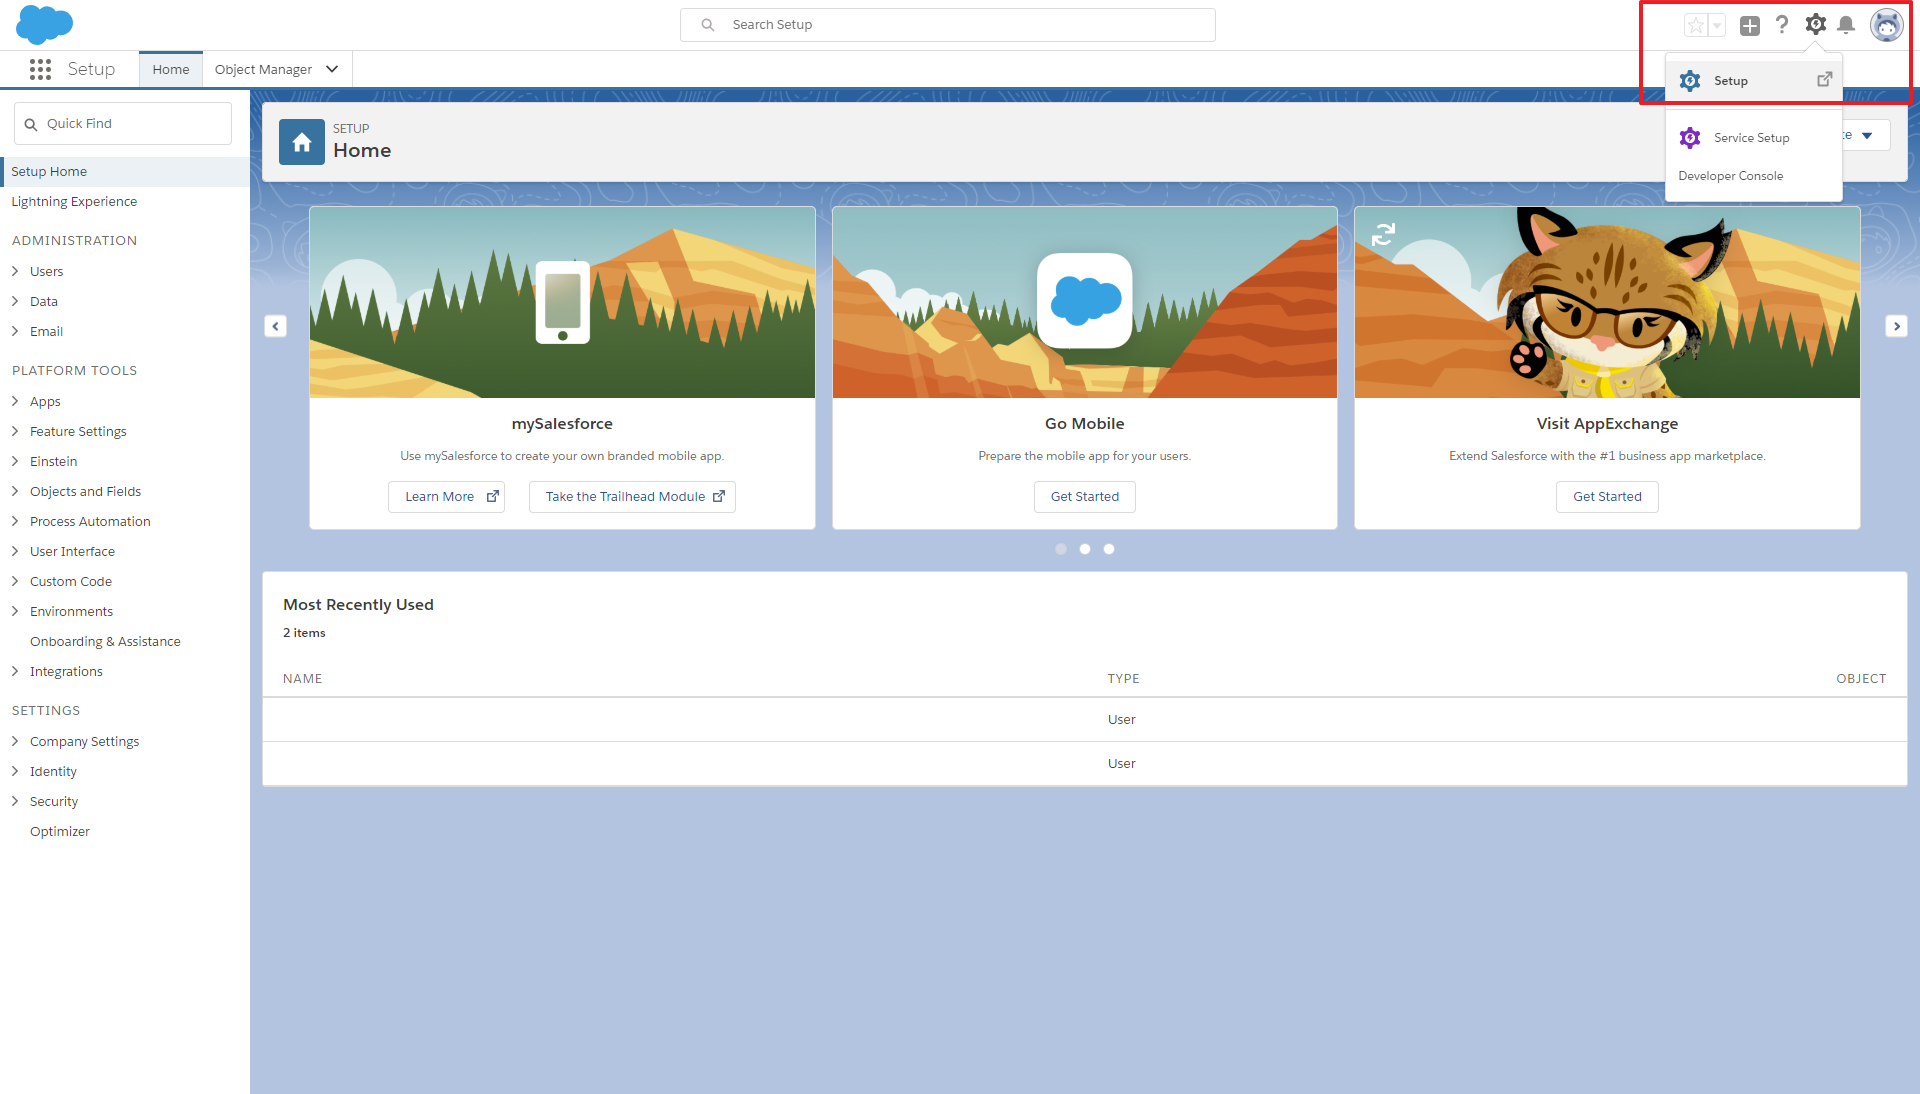Open the user profile avatar
The width and height of the screenshot is (1920, 1094).
(1886, 25)
